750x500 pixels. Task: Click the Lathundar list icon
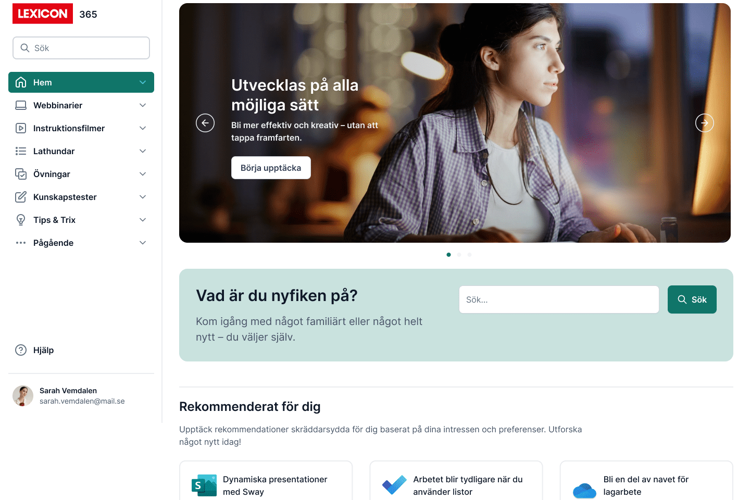coord(21,151)
